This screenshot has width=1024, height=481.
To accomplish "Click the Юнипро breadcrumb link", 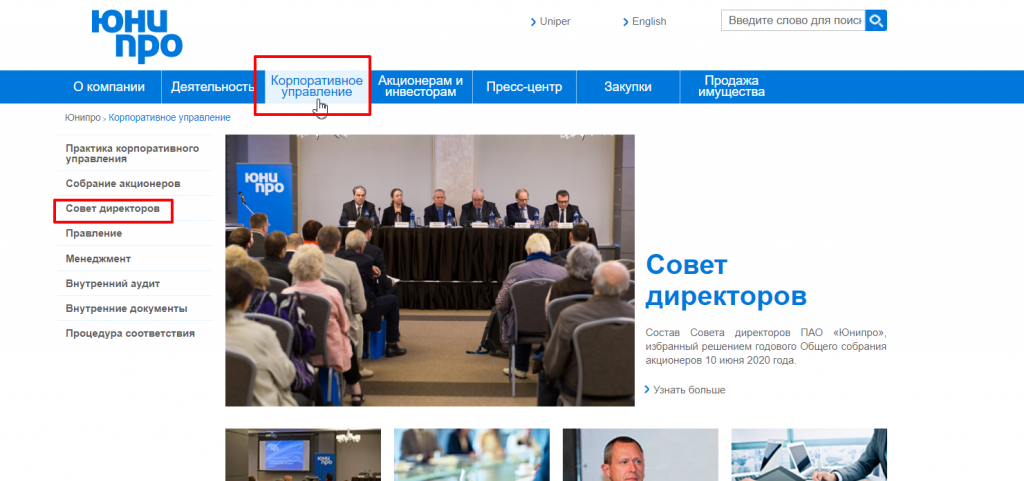I will coord(82,118).
